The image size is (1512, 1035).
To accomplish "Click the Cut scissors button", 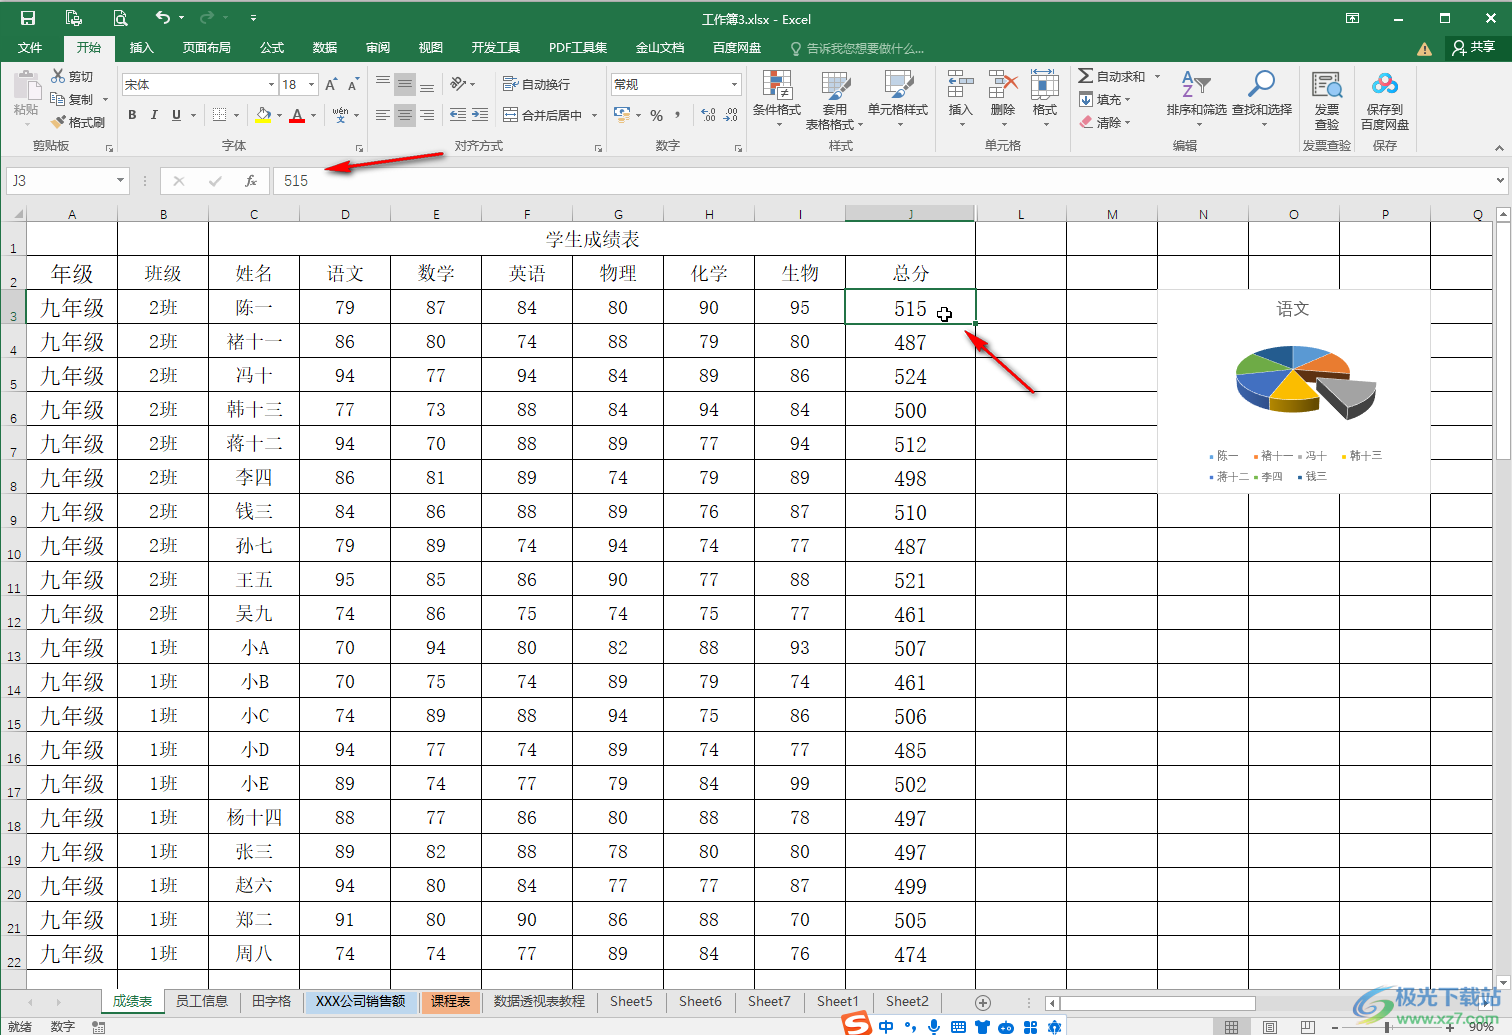I will click(x=73, y=77).
